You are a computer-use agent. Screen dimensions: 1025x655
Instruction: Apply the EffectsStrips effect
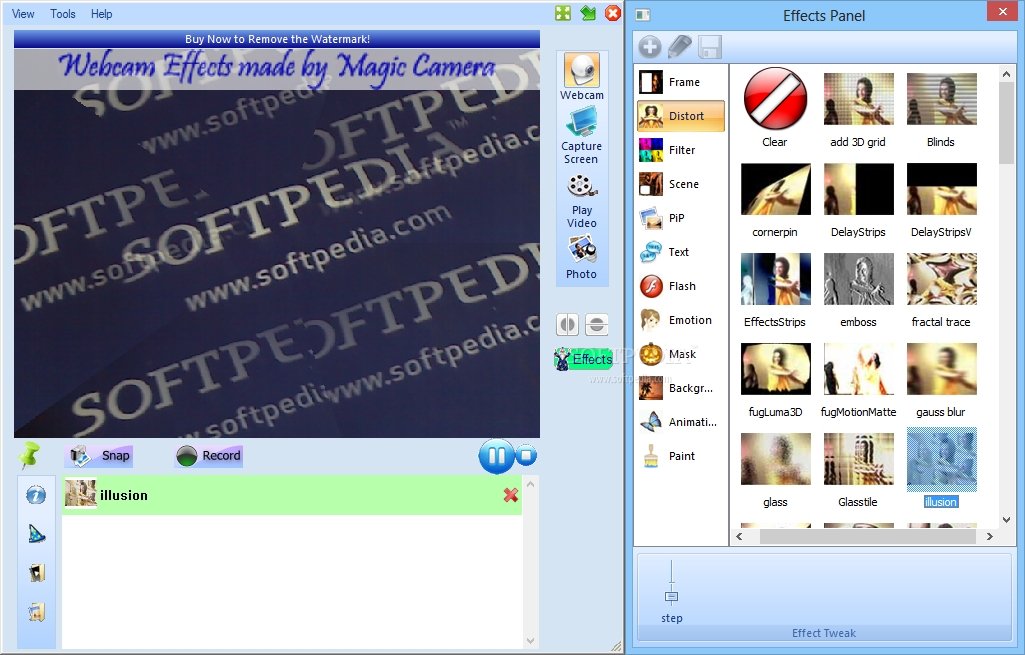click(x=775, y=279)
